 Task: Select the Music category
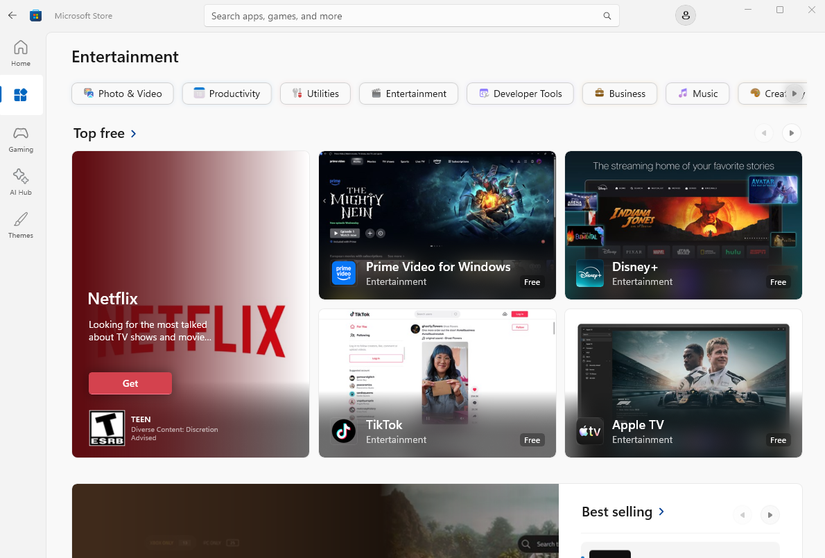(x=697, y=94)
